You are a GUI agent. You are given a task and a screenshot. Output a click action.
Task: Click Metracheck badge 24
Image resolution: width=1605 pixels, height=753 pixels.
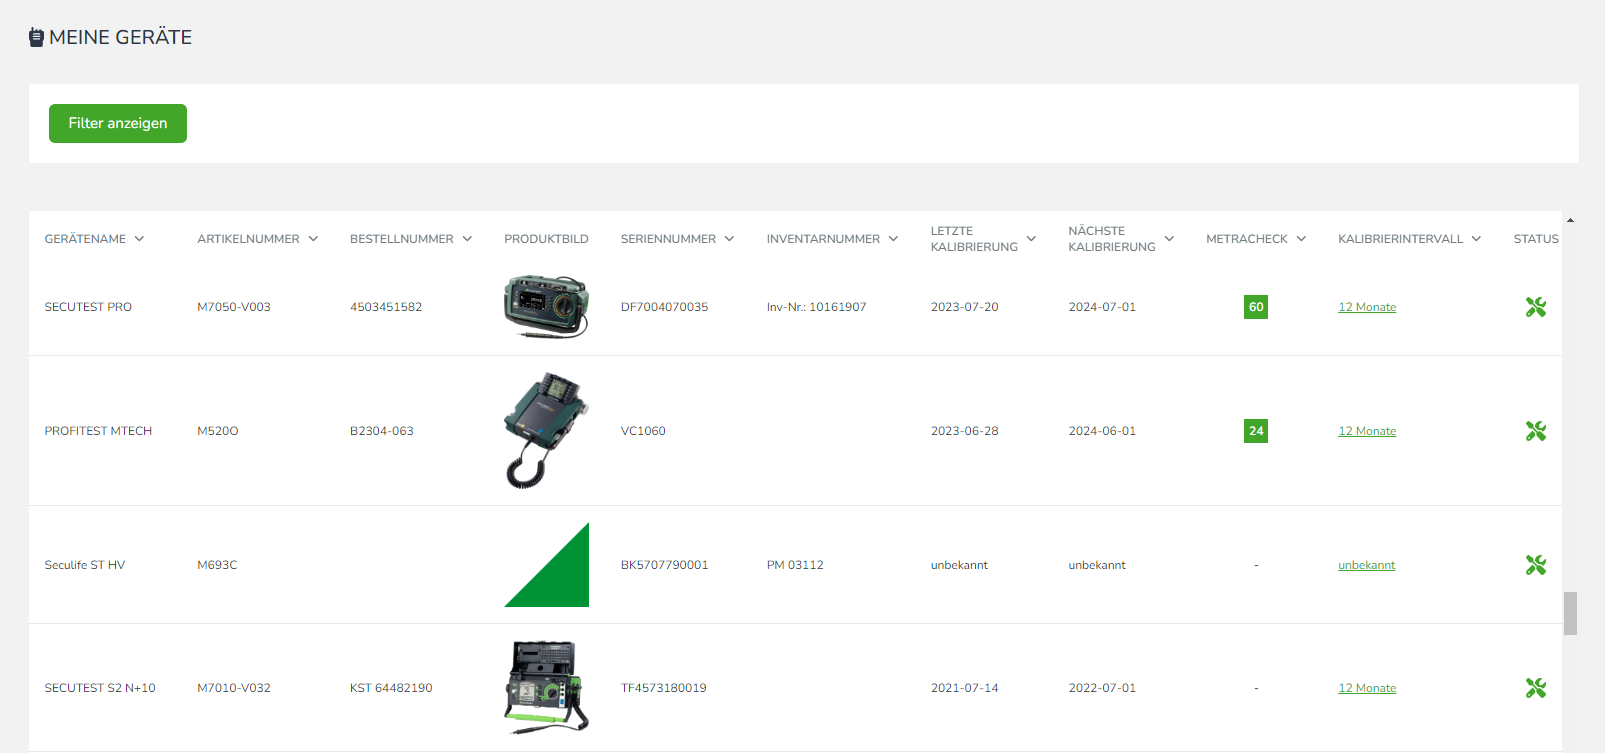[1256, 431]
